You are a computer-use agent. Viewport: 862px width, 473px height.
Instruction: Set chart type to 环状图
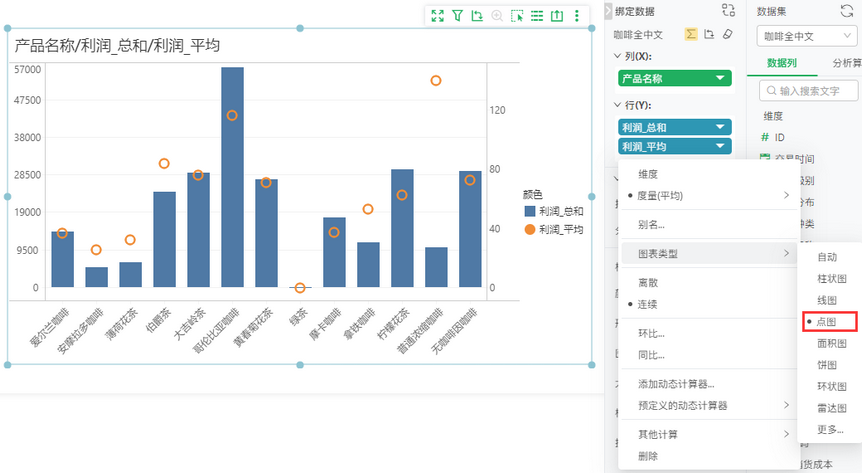[x=832, y=386]
